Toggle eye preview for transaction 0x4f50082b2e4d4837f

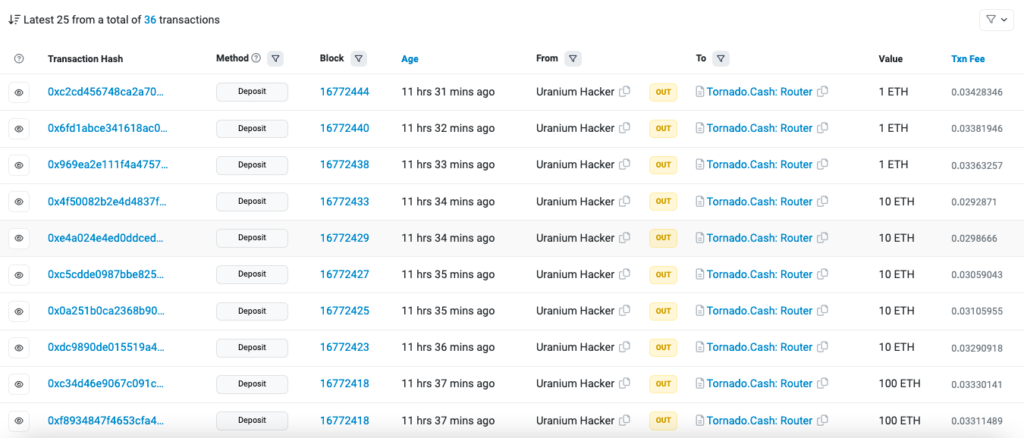(x=19, y=201)
